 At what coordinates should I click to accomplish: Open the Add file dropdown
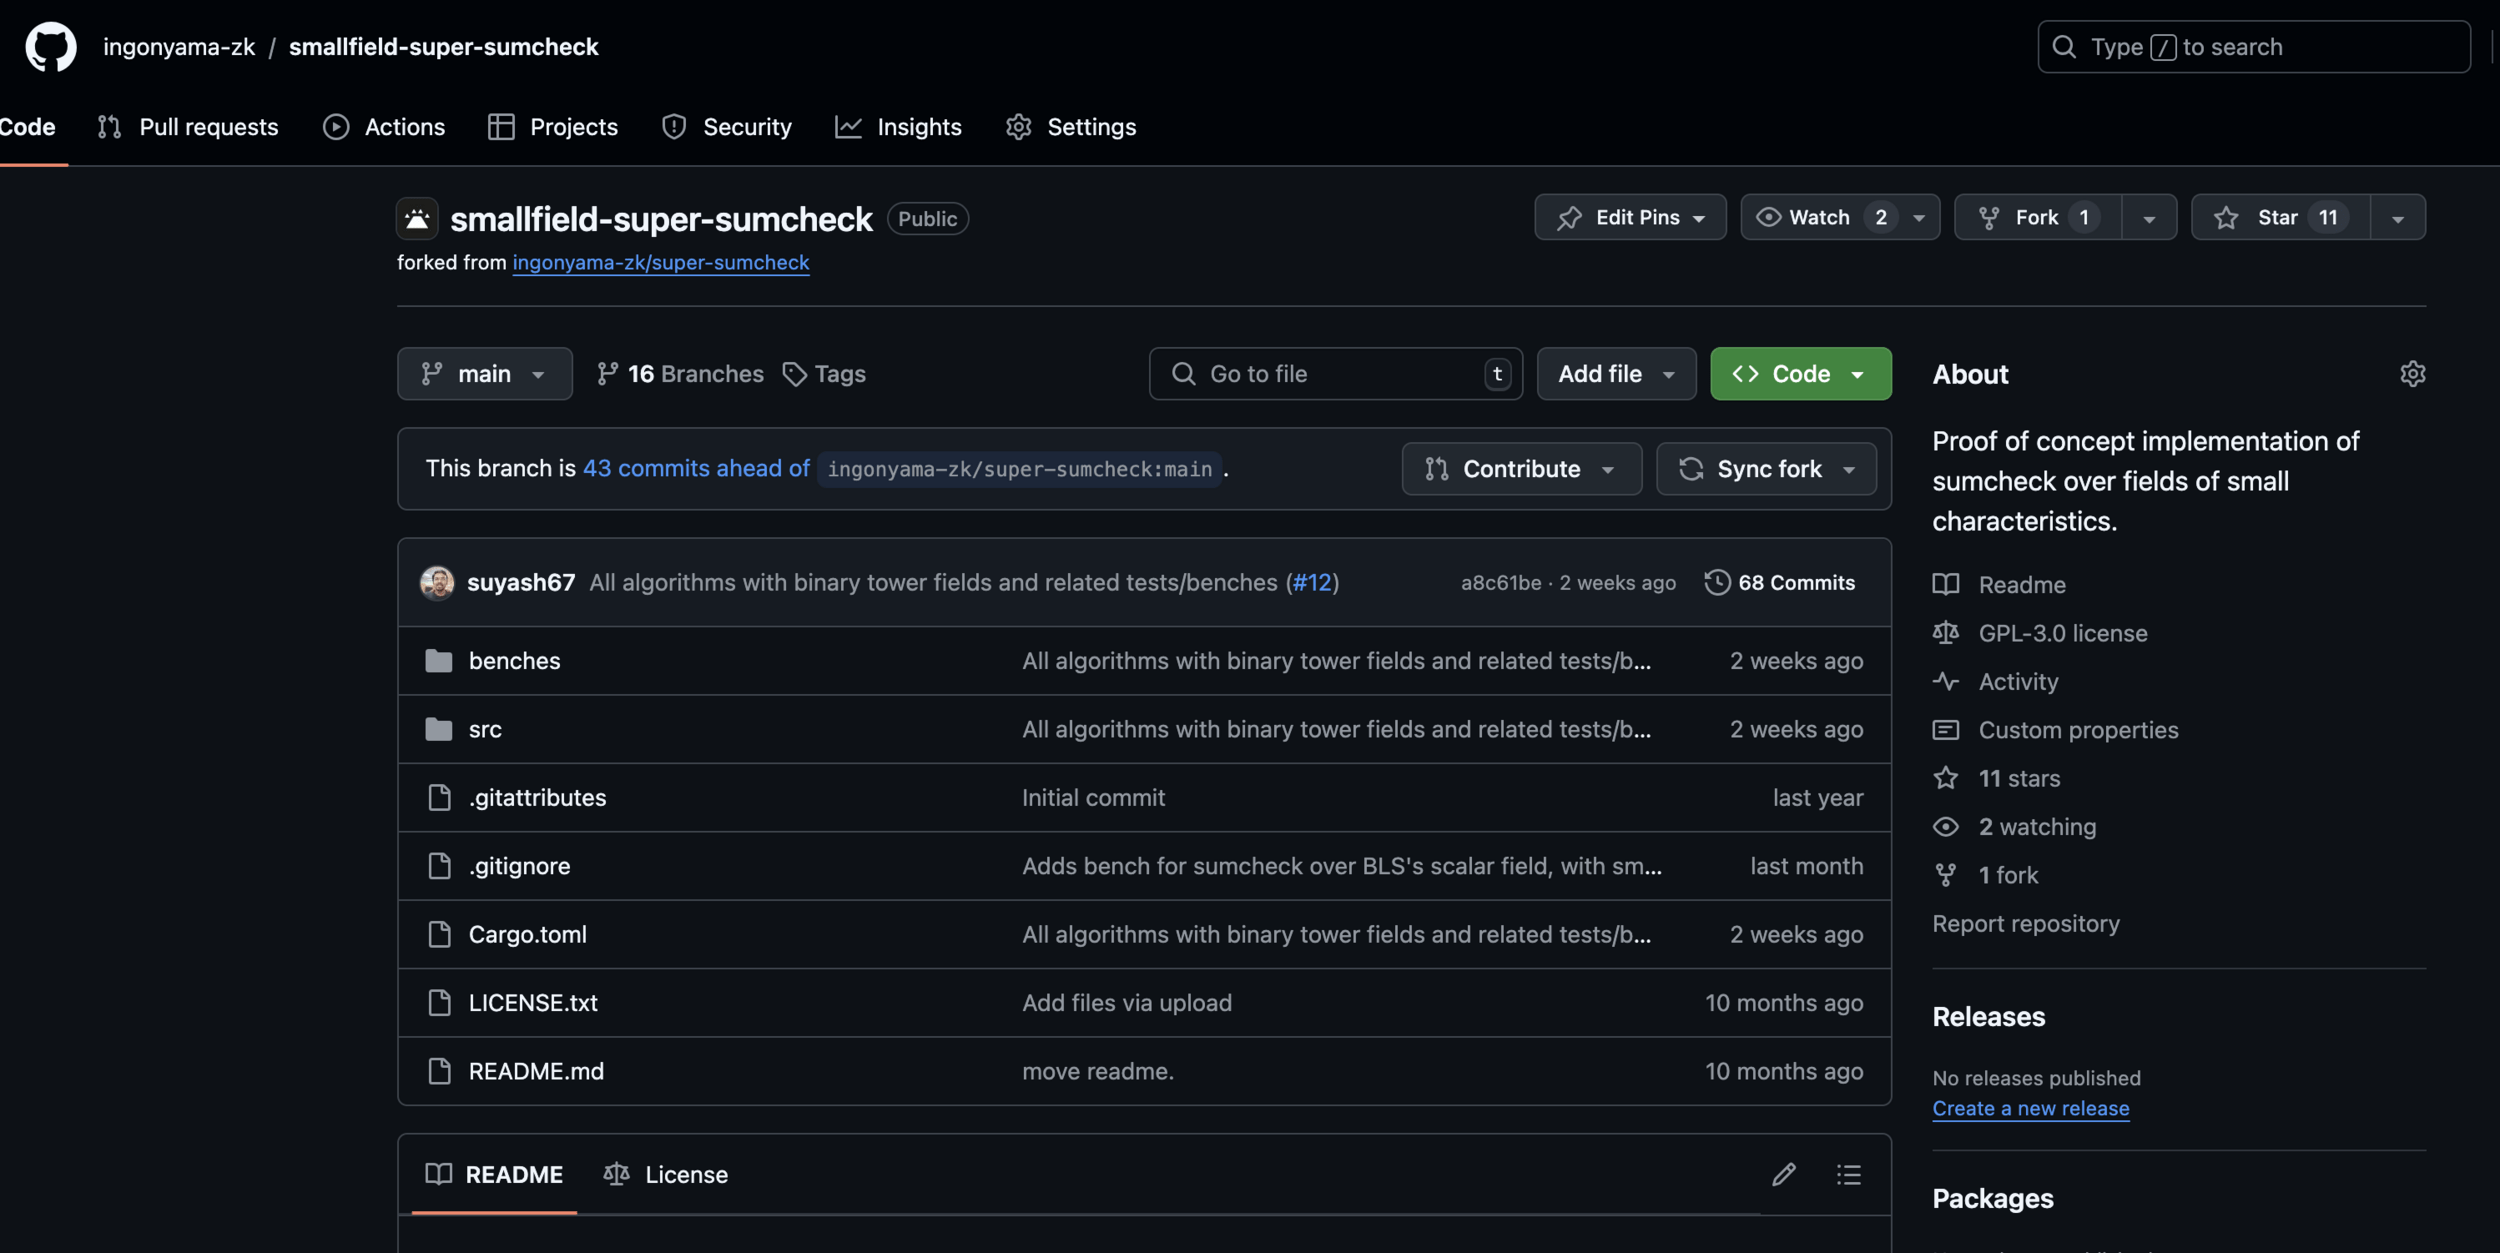(x=1615, y=374)
